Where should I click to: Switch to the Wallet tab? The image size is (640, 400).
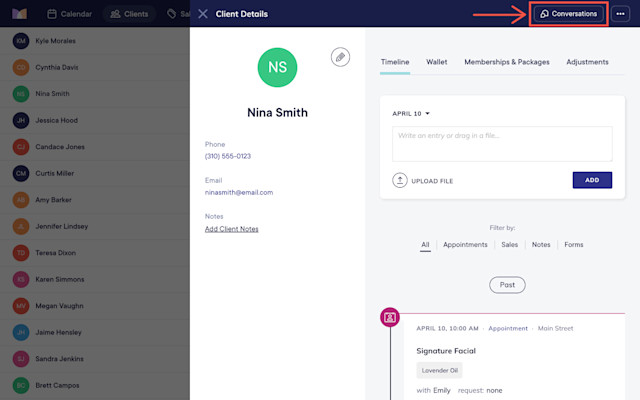[x=437, y=62]
